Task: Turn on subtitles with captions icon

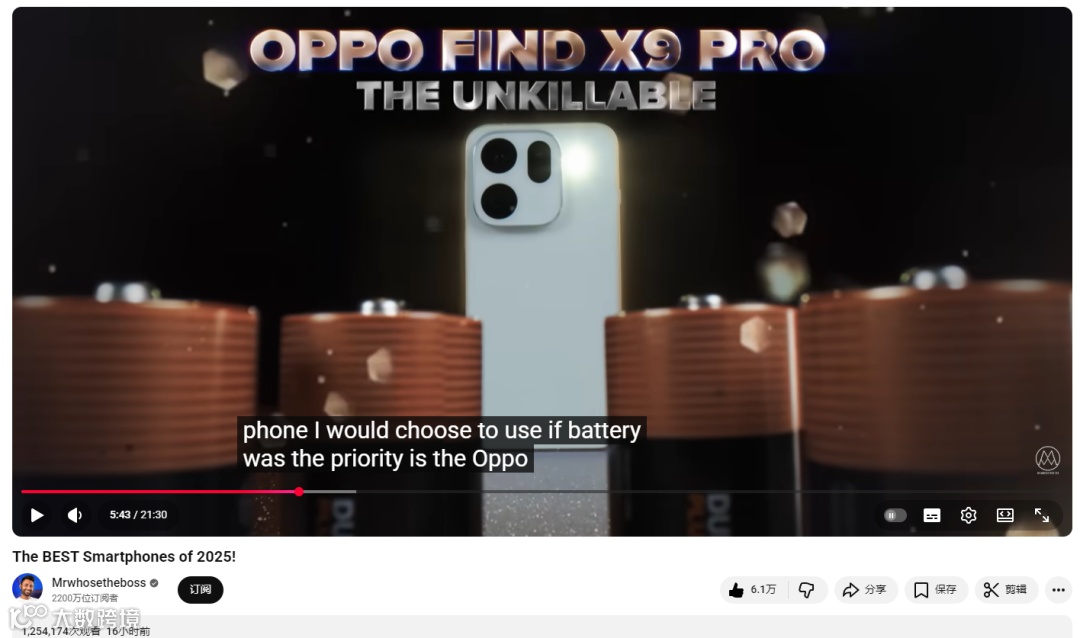Action: pos(931,515)
